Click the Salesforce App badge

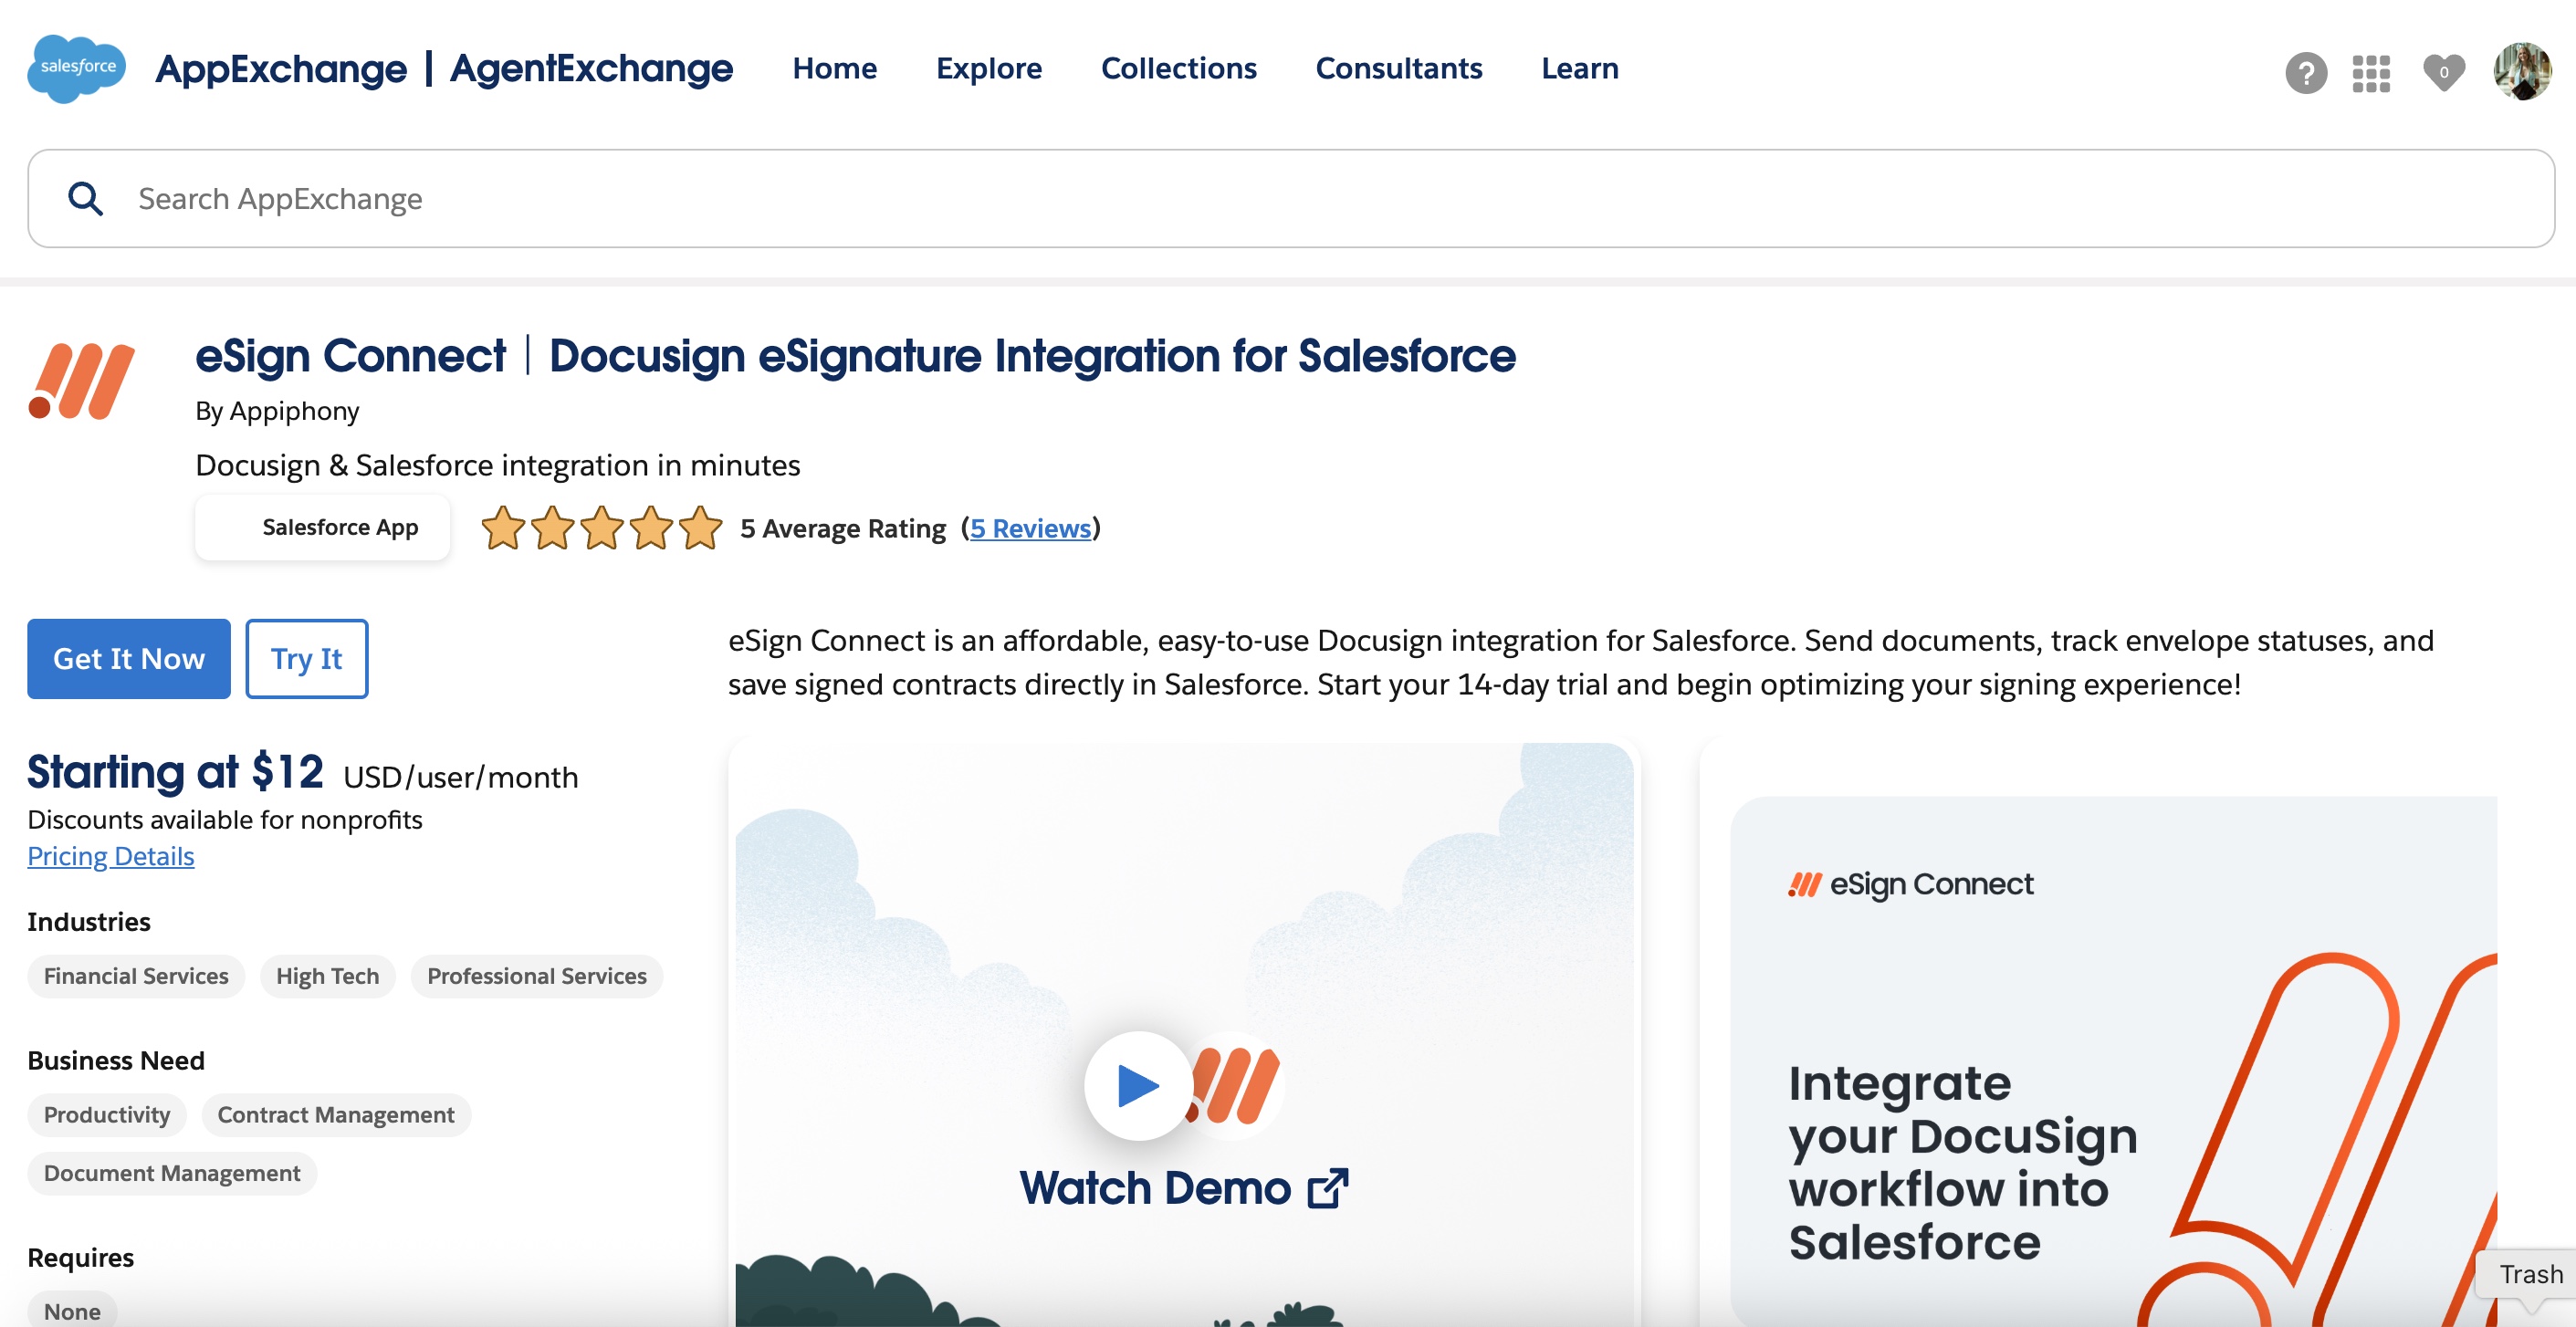[322, 527]
